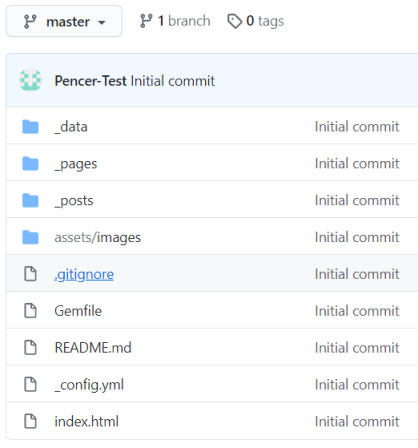Click the _data folder icon
418x448 pixels.
click(x=30, y=127)
